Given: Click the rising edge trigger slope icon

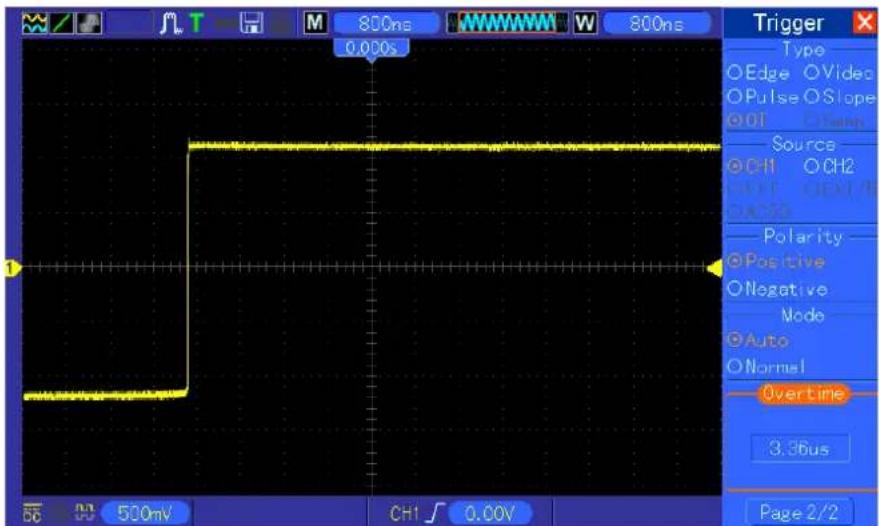Looking at the screenshot, I should [x=435, y=513].
